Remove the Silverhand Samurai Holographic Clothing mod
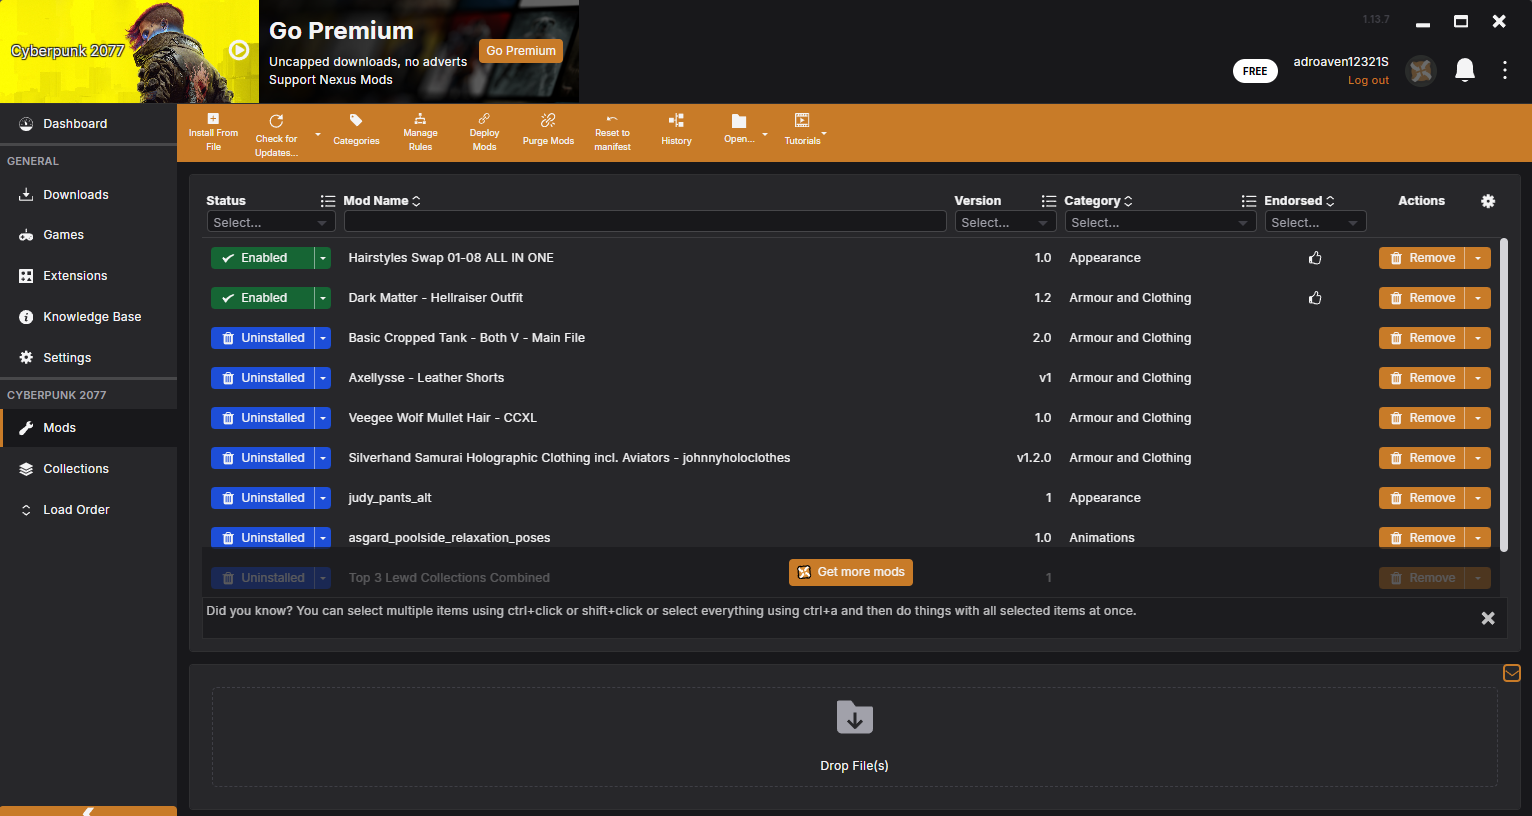The height and width of the screenshot is (816, 1532). [1422, 458]
